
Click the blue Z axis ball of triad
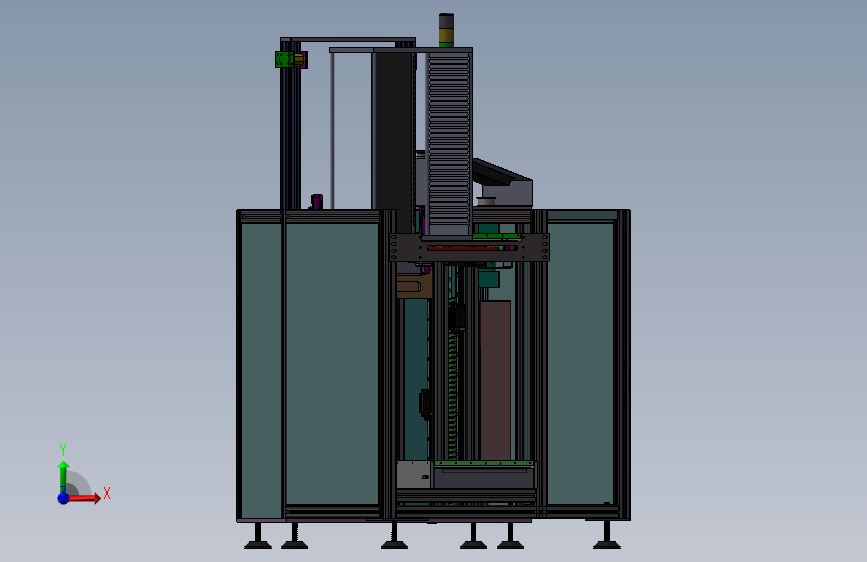pyautogui.click(x=63, y=498)
